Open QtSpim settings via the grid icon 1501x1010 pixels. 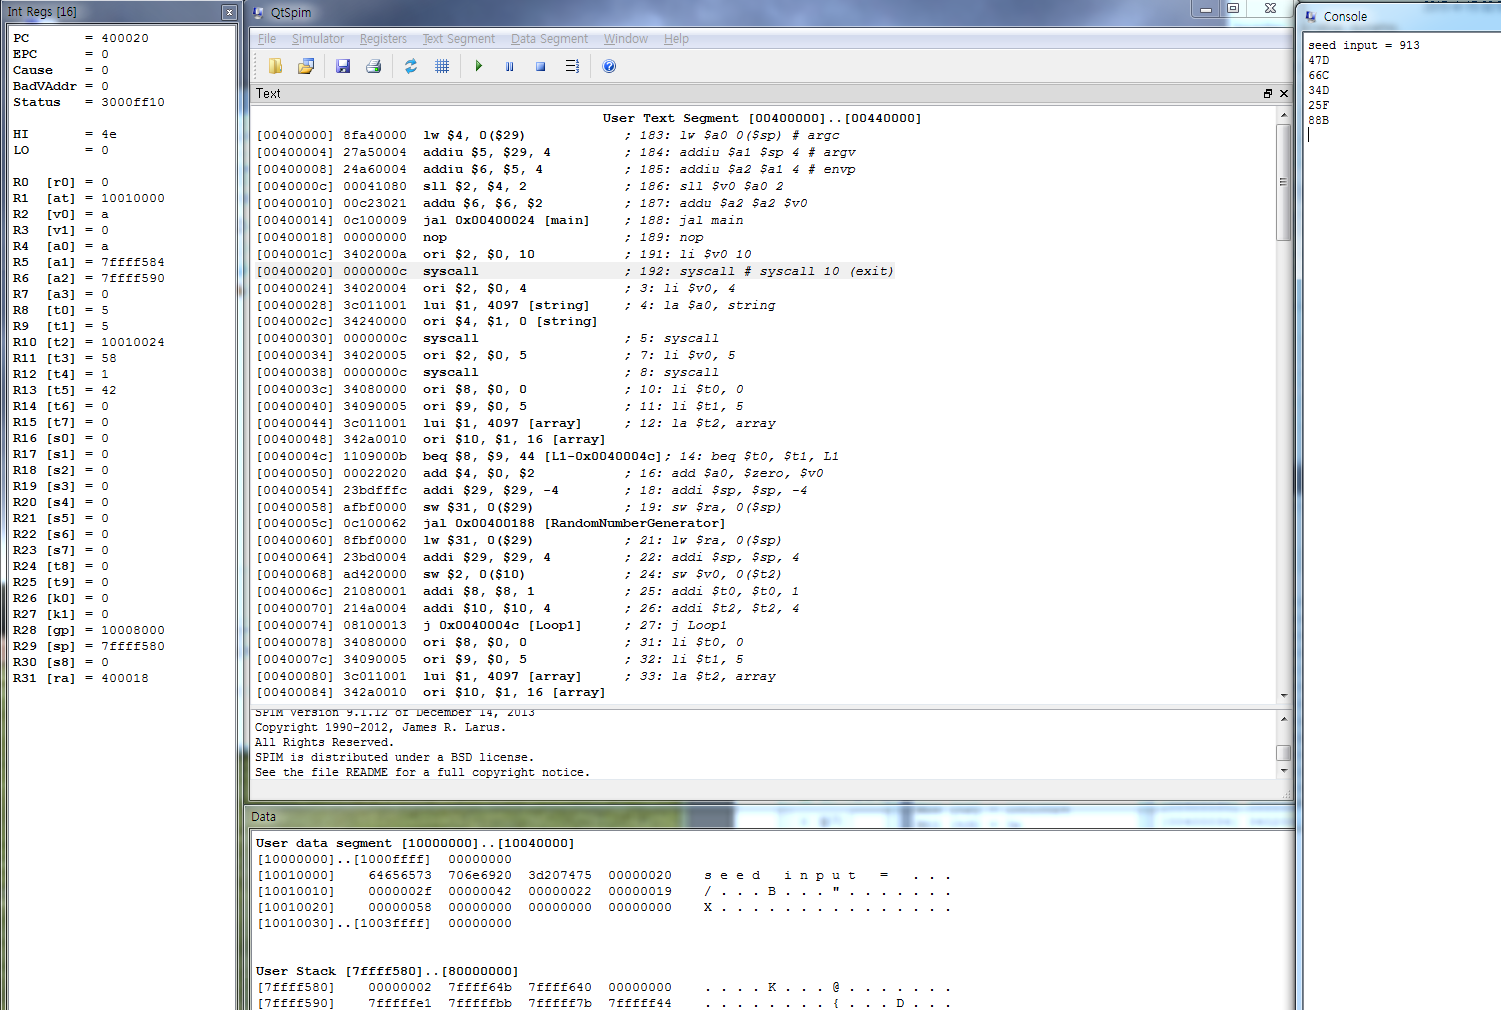pos(442,65)
